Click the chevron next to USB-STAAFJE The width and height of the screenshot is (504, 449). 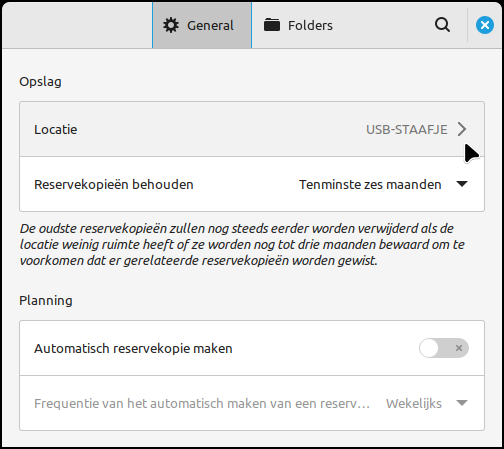coord(462,129)
